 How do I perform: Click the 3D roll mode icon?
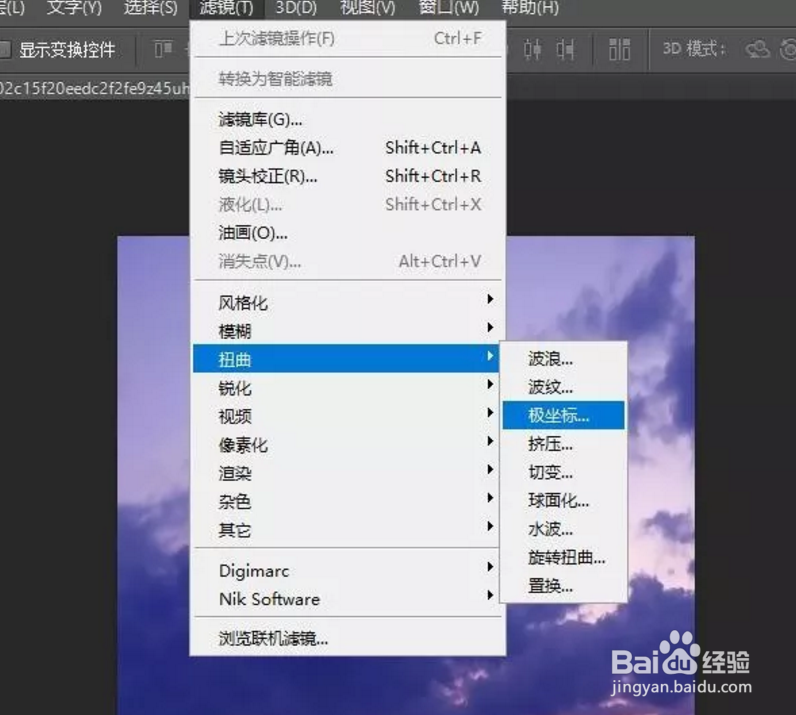[788, 50]
